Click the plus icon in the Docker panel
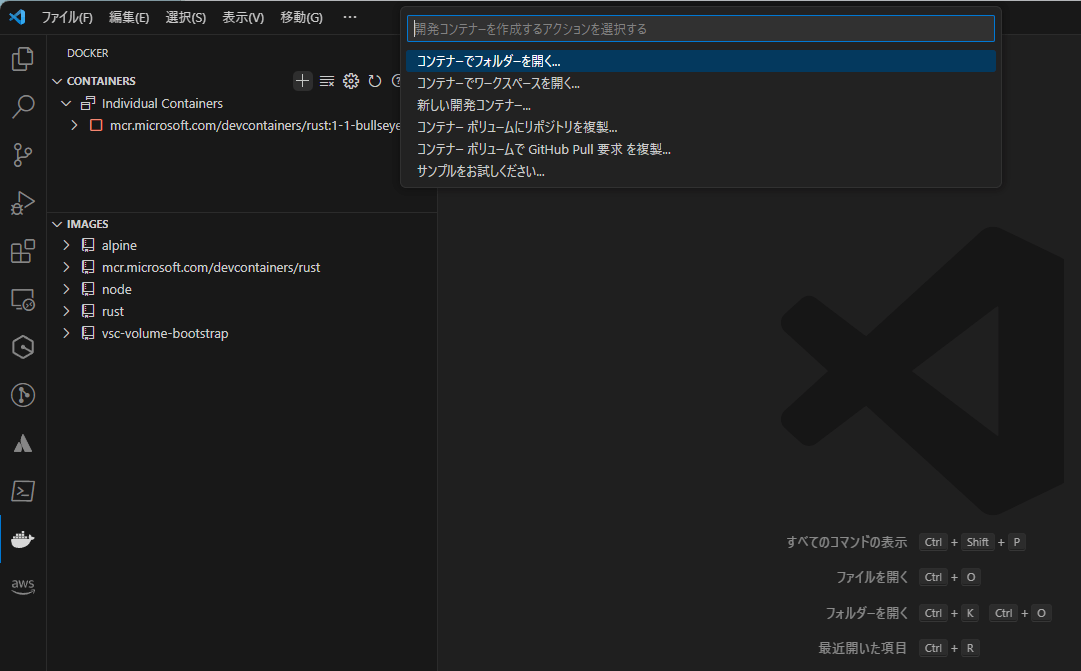 tap(302, 80)
